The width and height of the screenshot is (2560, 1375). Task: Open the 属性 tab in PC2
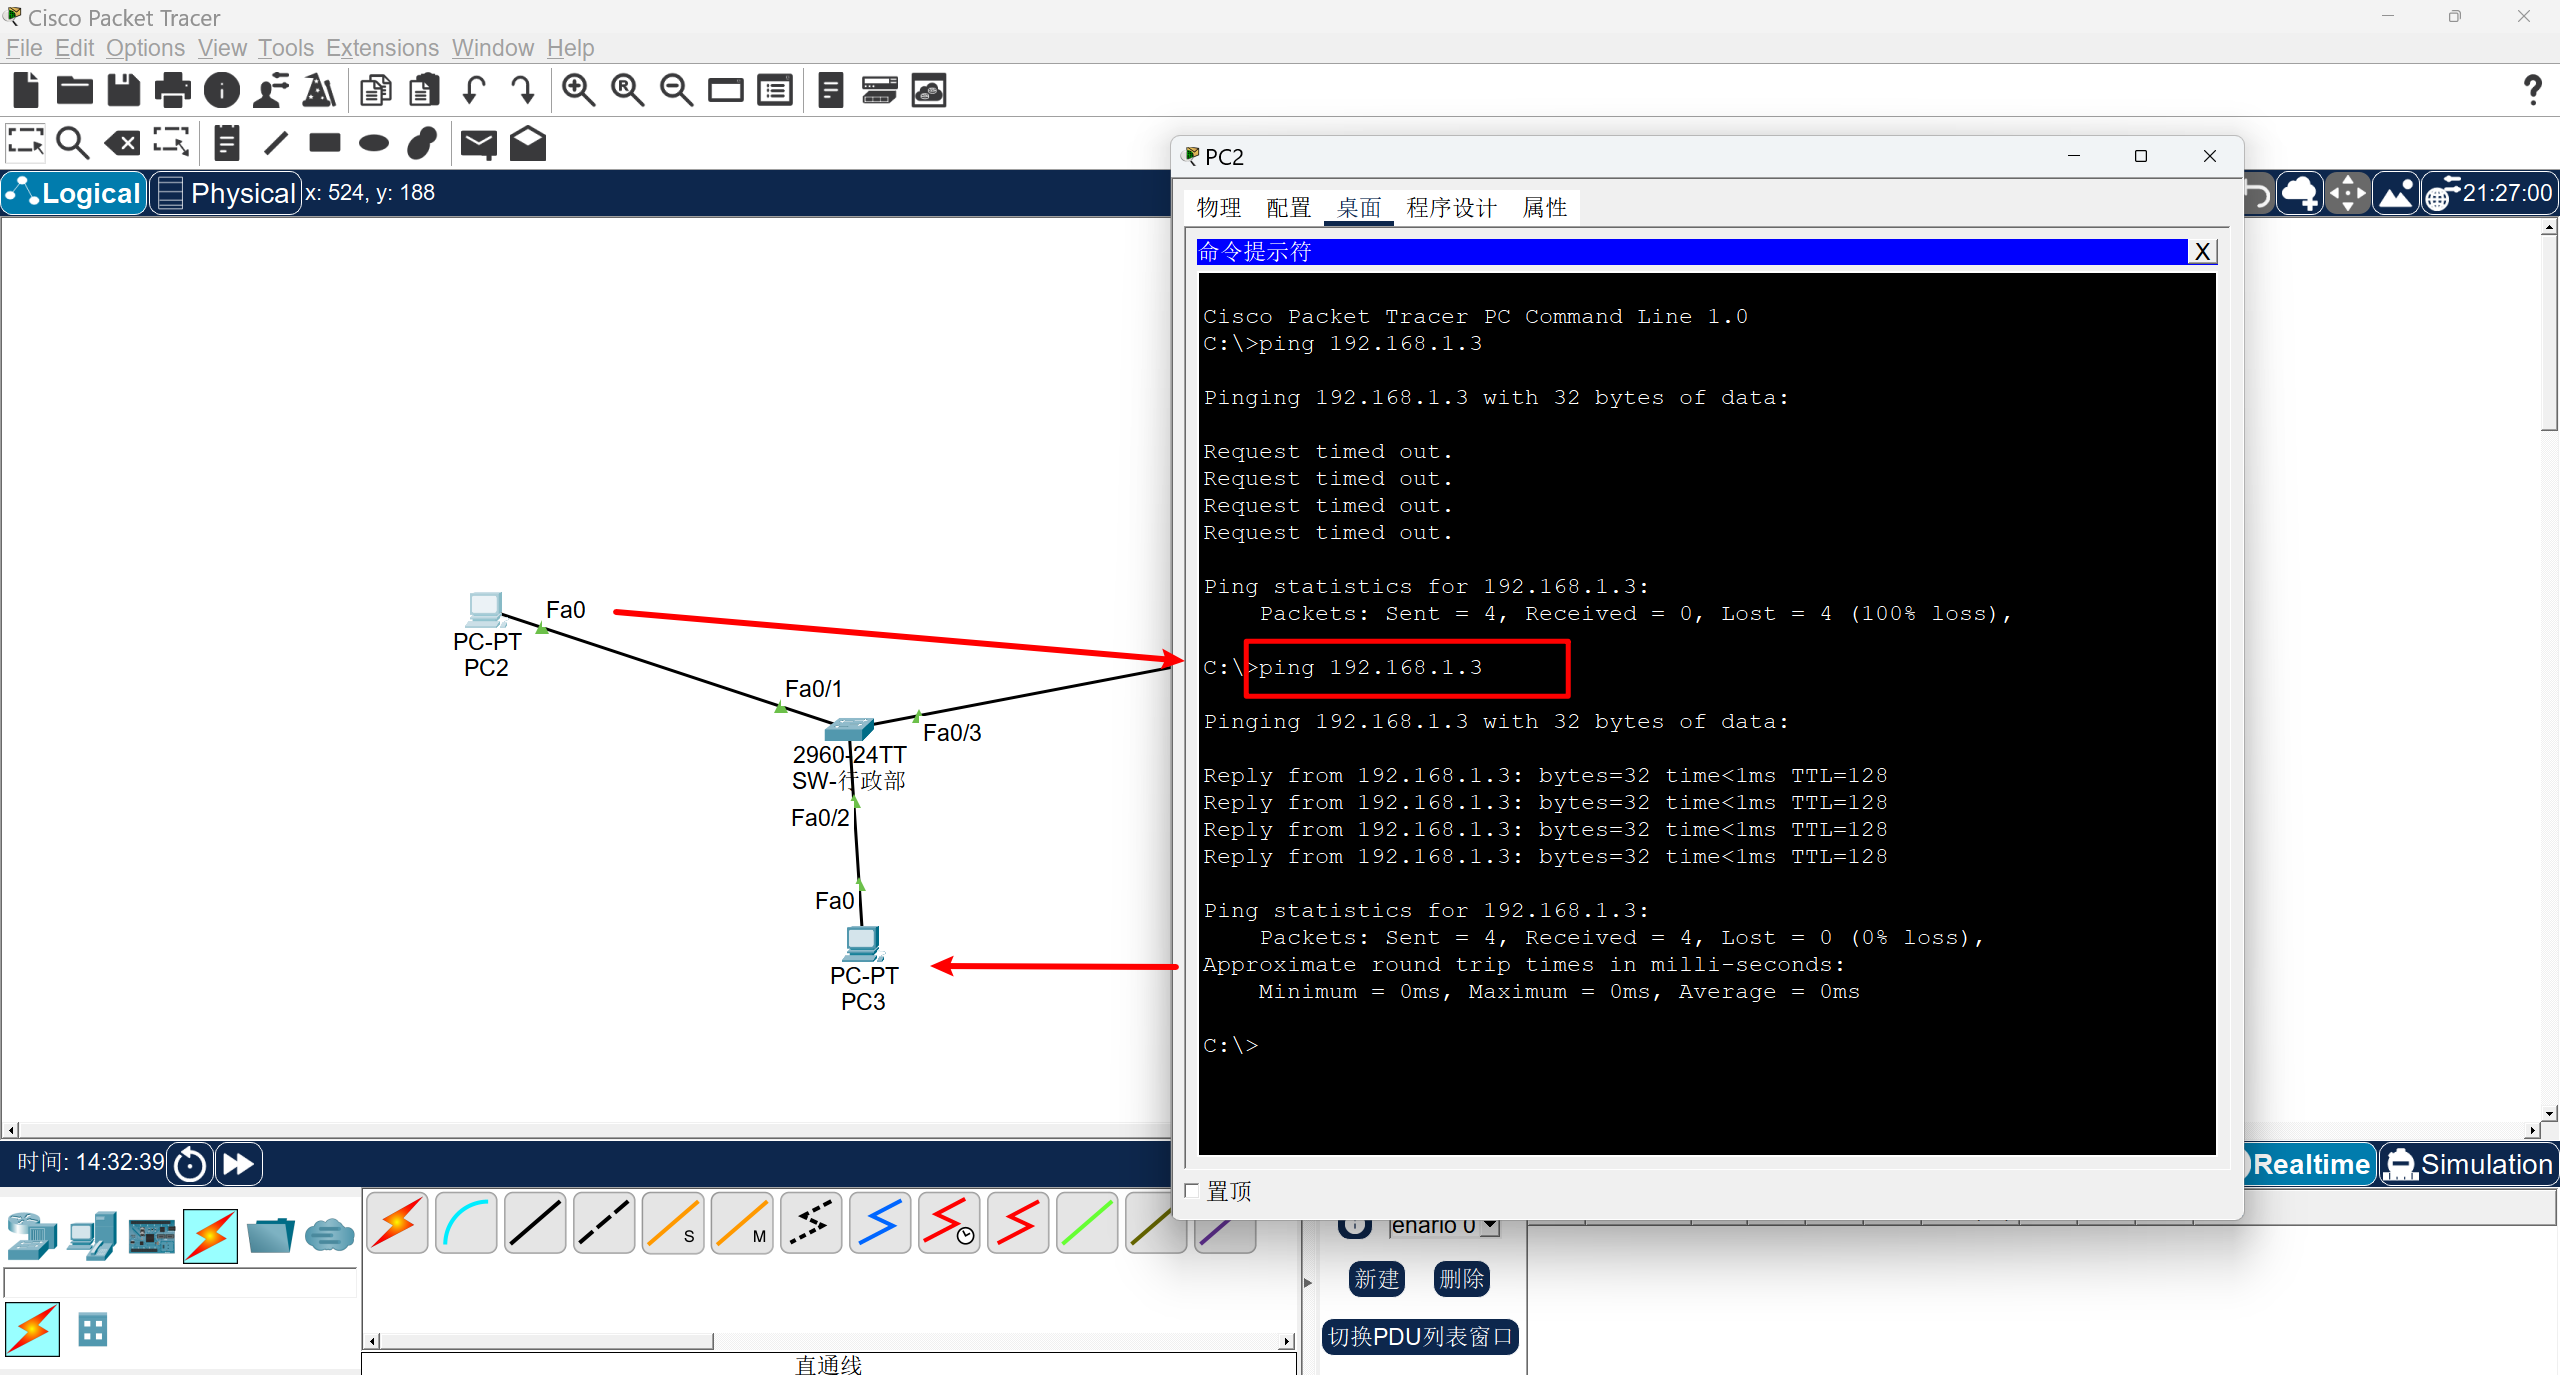[x=1545, y=208]
